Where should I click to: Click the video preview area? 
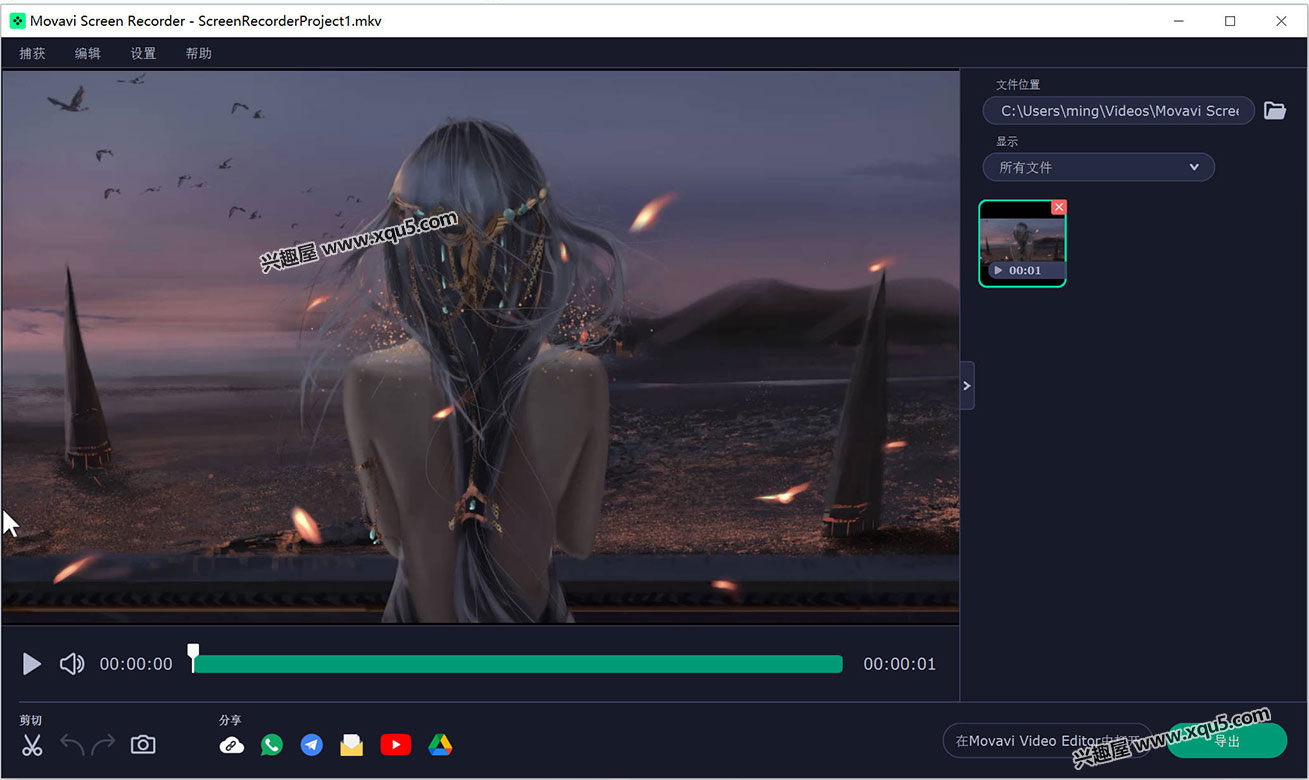point(480,347)
